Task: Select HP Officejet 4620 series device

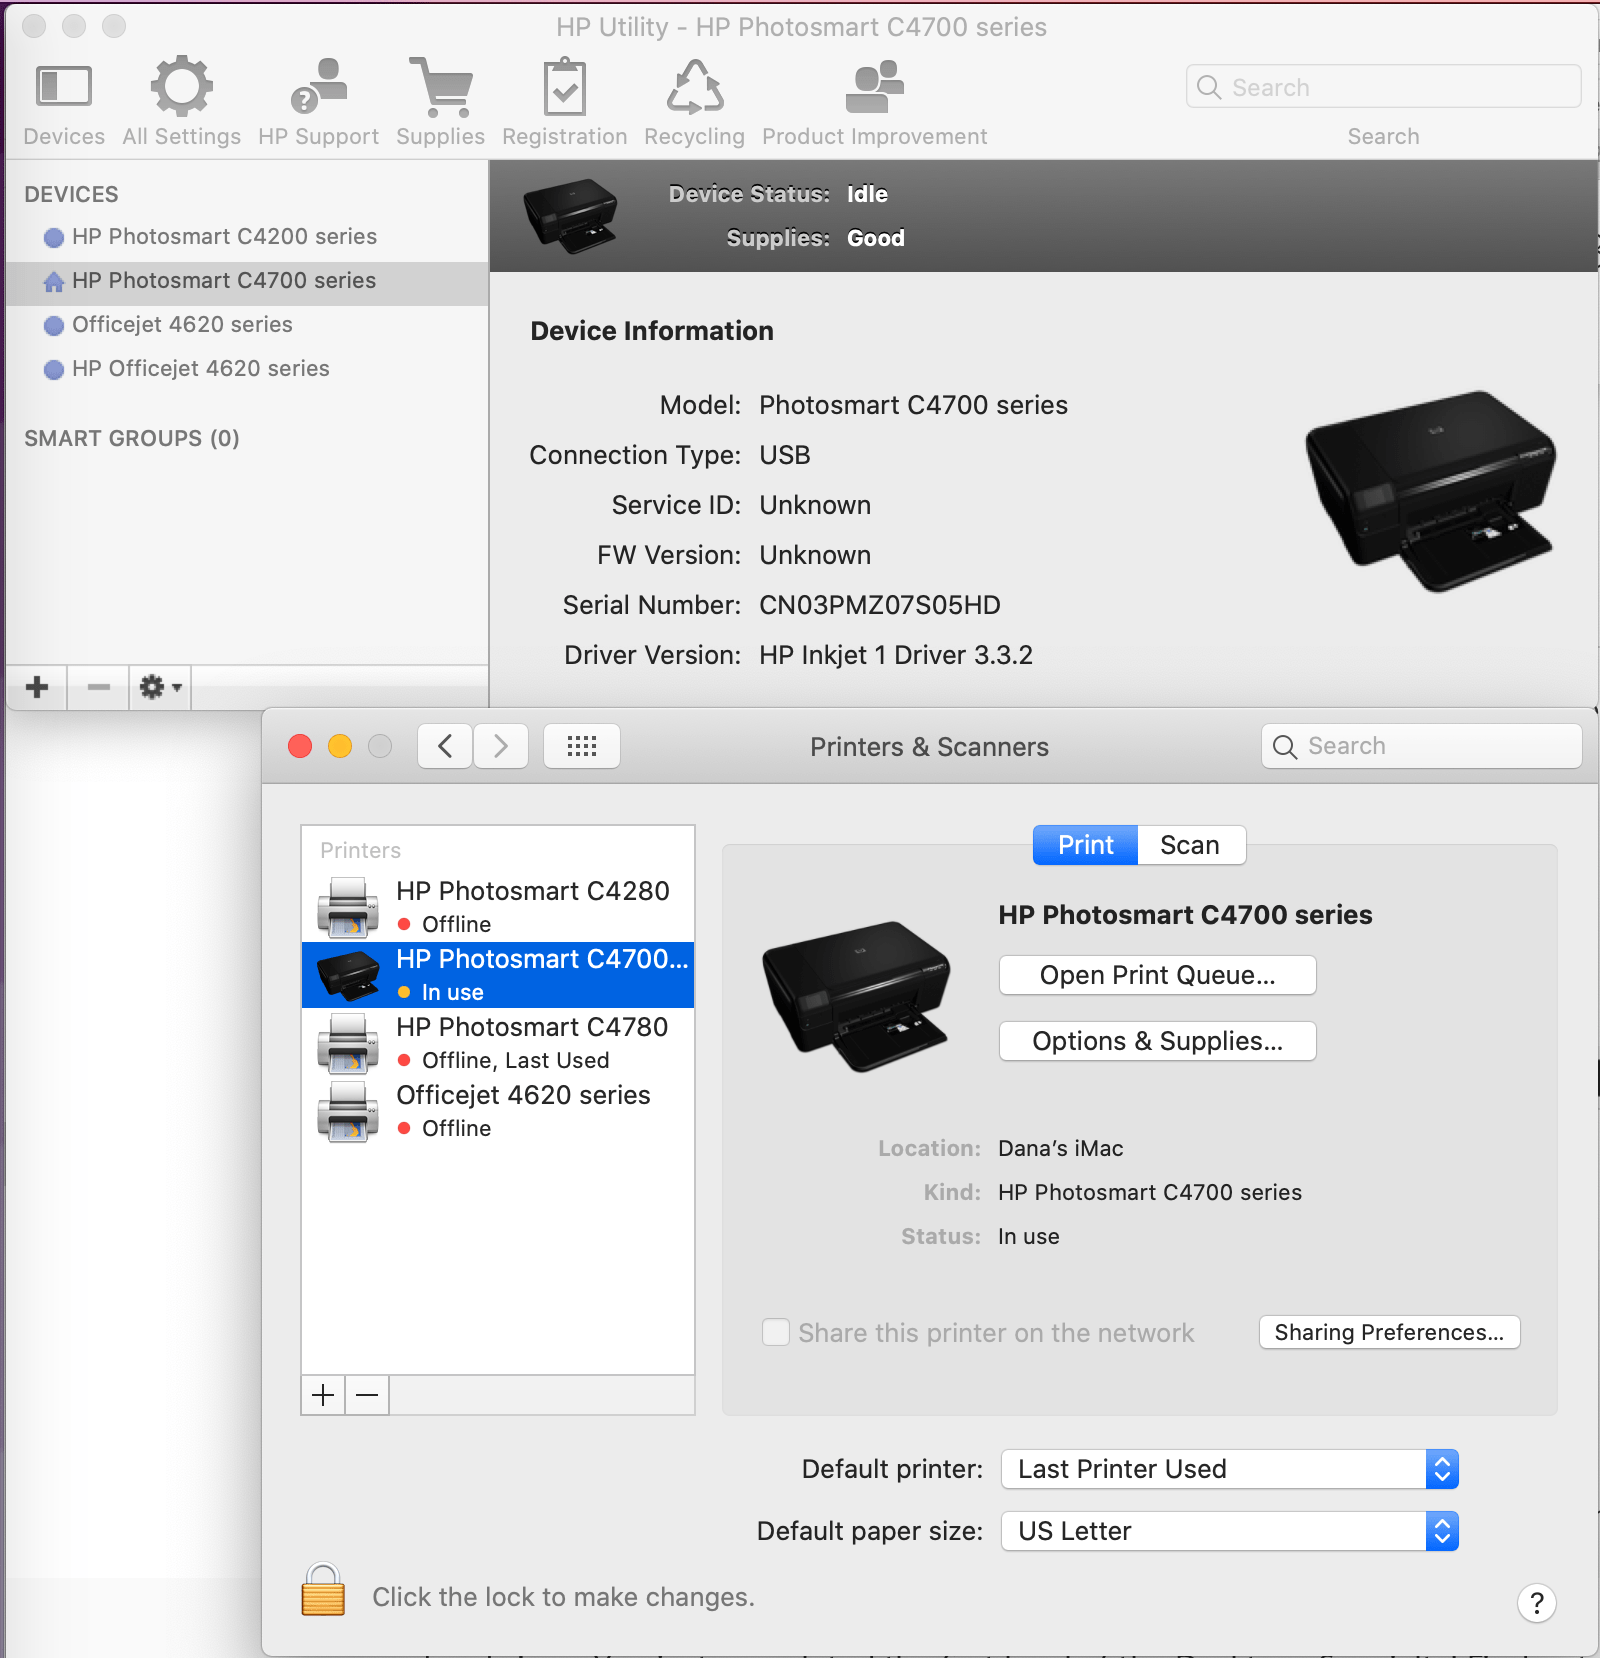Action: click(247, 369)
